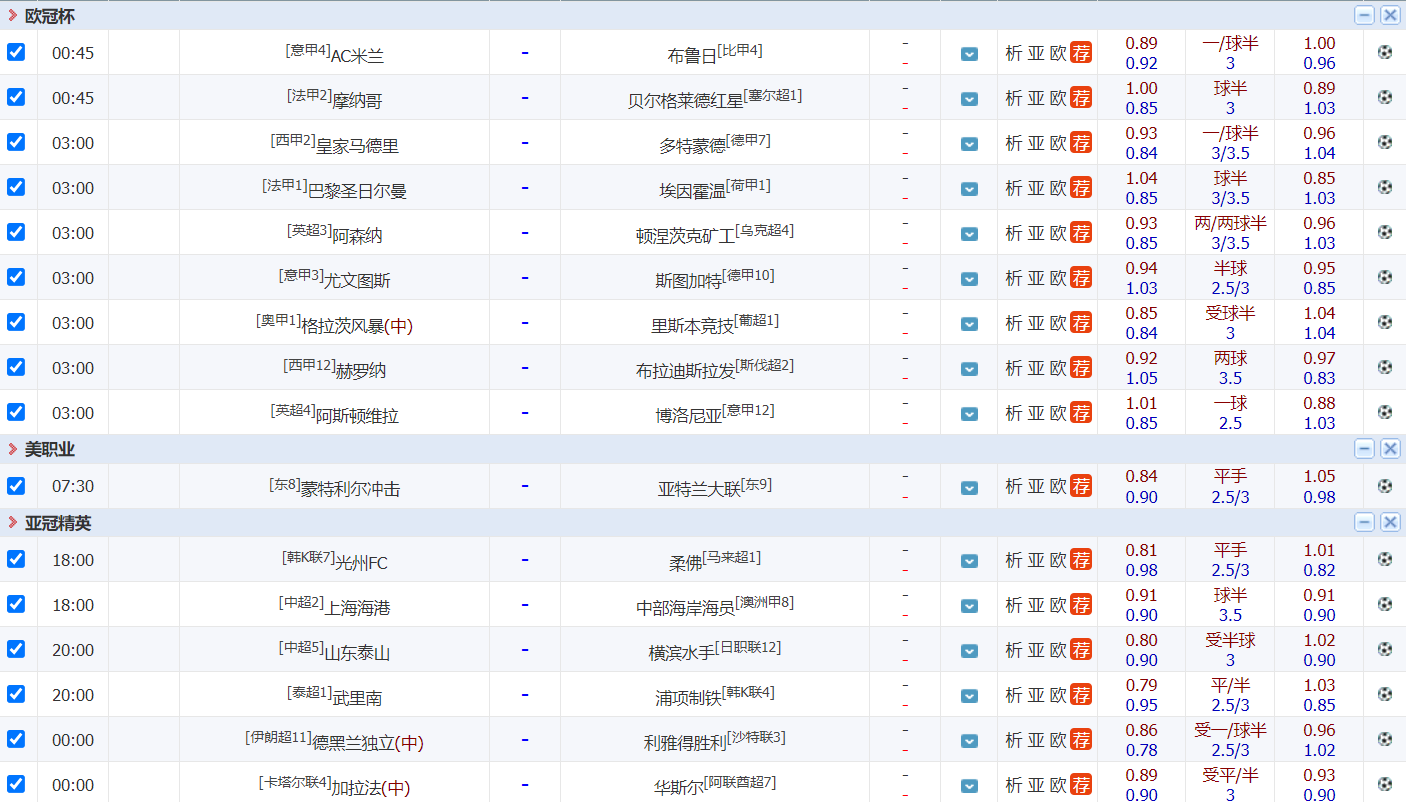
Task: Open the dropdown arrow in 尤文图斯 row
Action: tap(969, 279)
